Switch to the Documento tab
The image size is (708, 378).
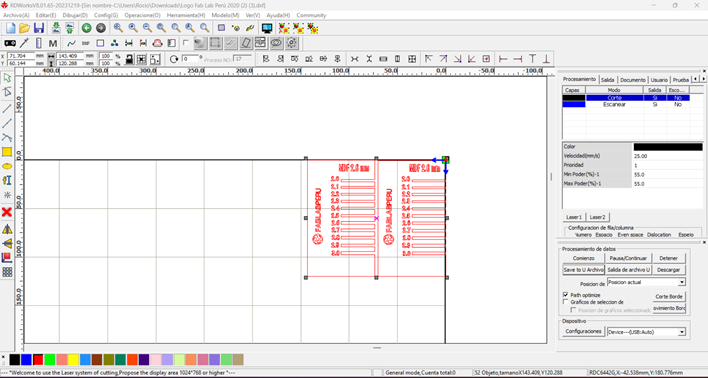coord(633,79)
